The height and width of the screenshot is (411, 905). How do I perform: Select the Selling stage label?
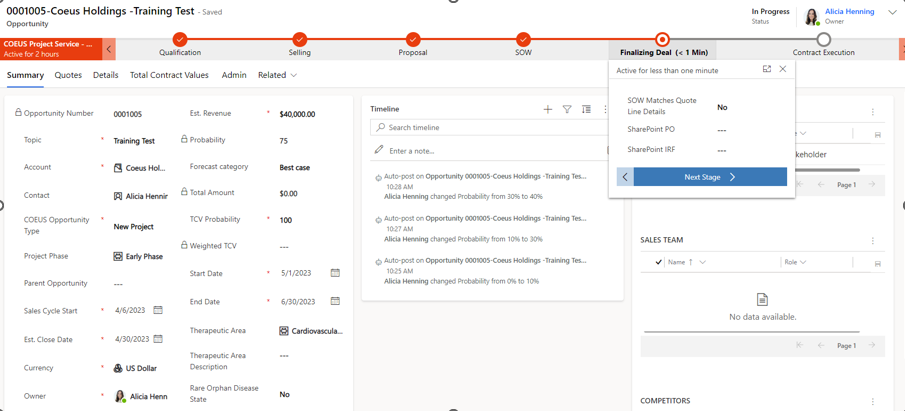[x=300, y=53]
